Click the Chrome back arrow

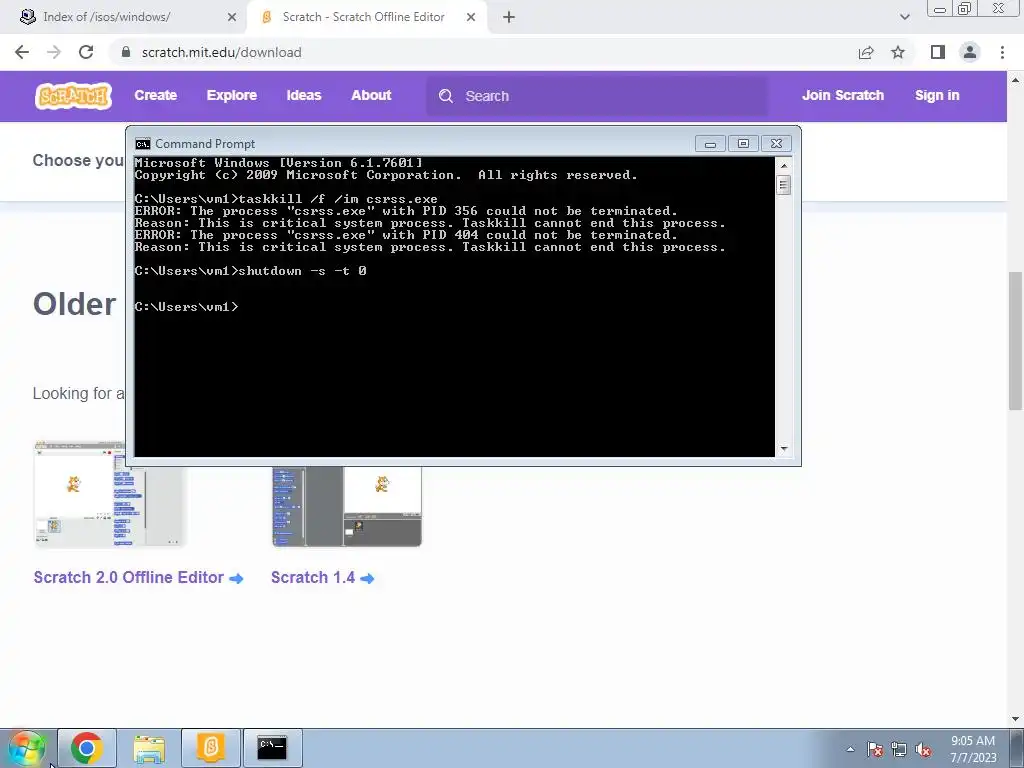(x=22, y=52)
